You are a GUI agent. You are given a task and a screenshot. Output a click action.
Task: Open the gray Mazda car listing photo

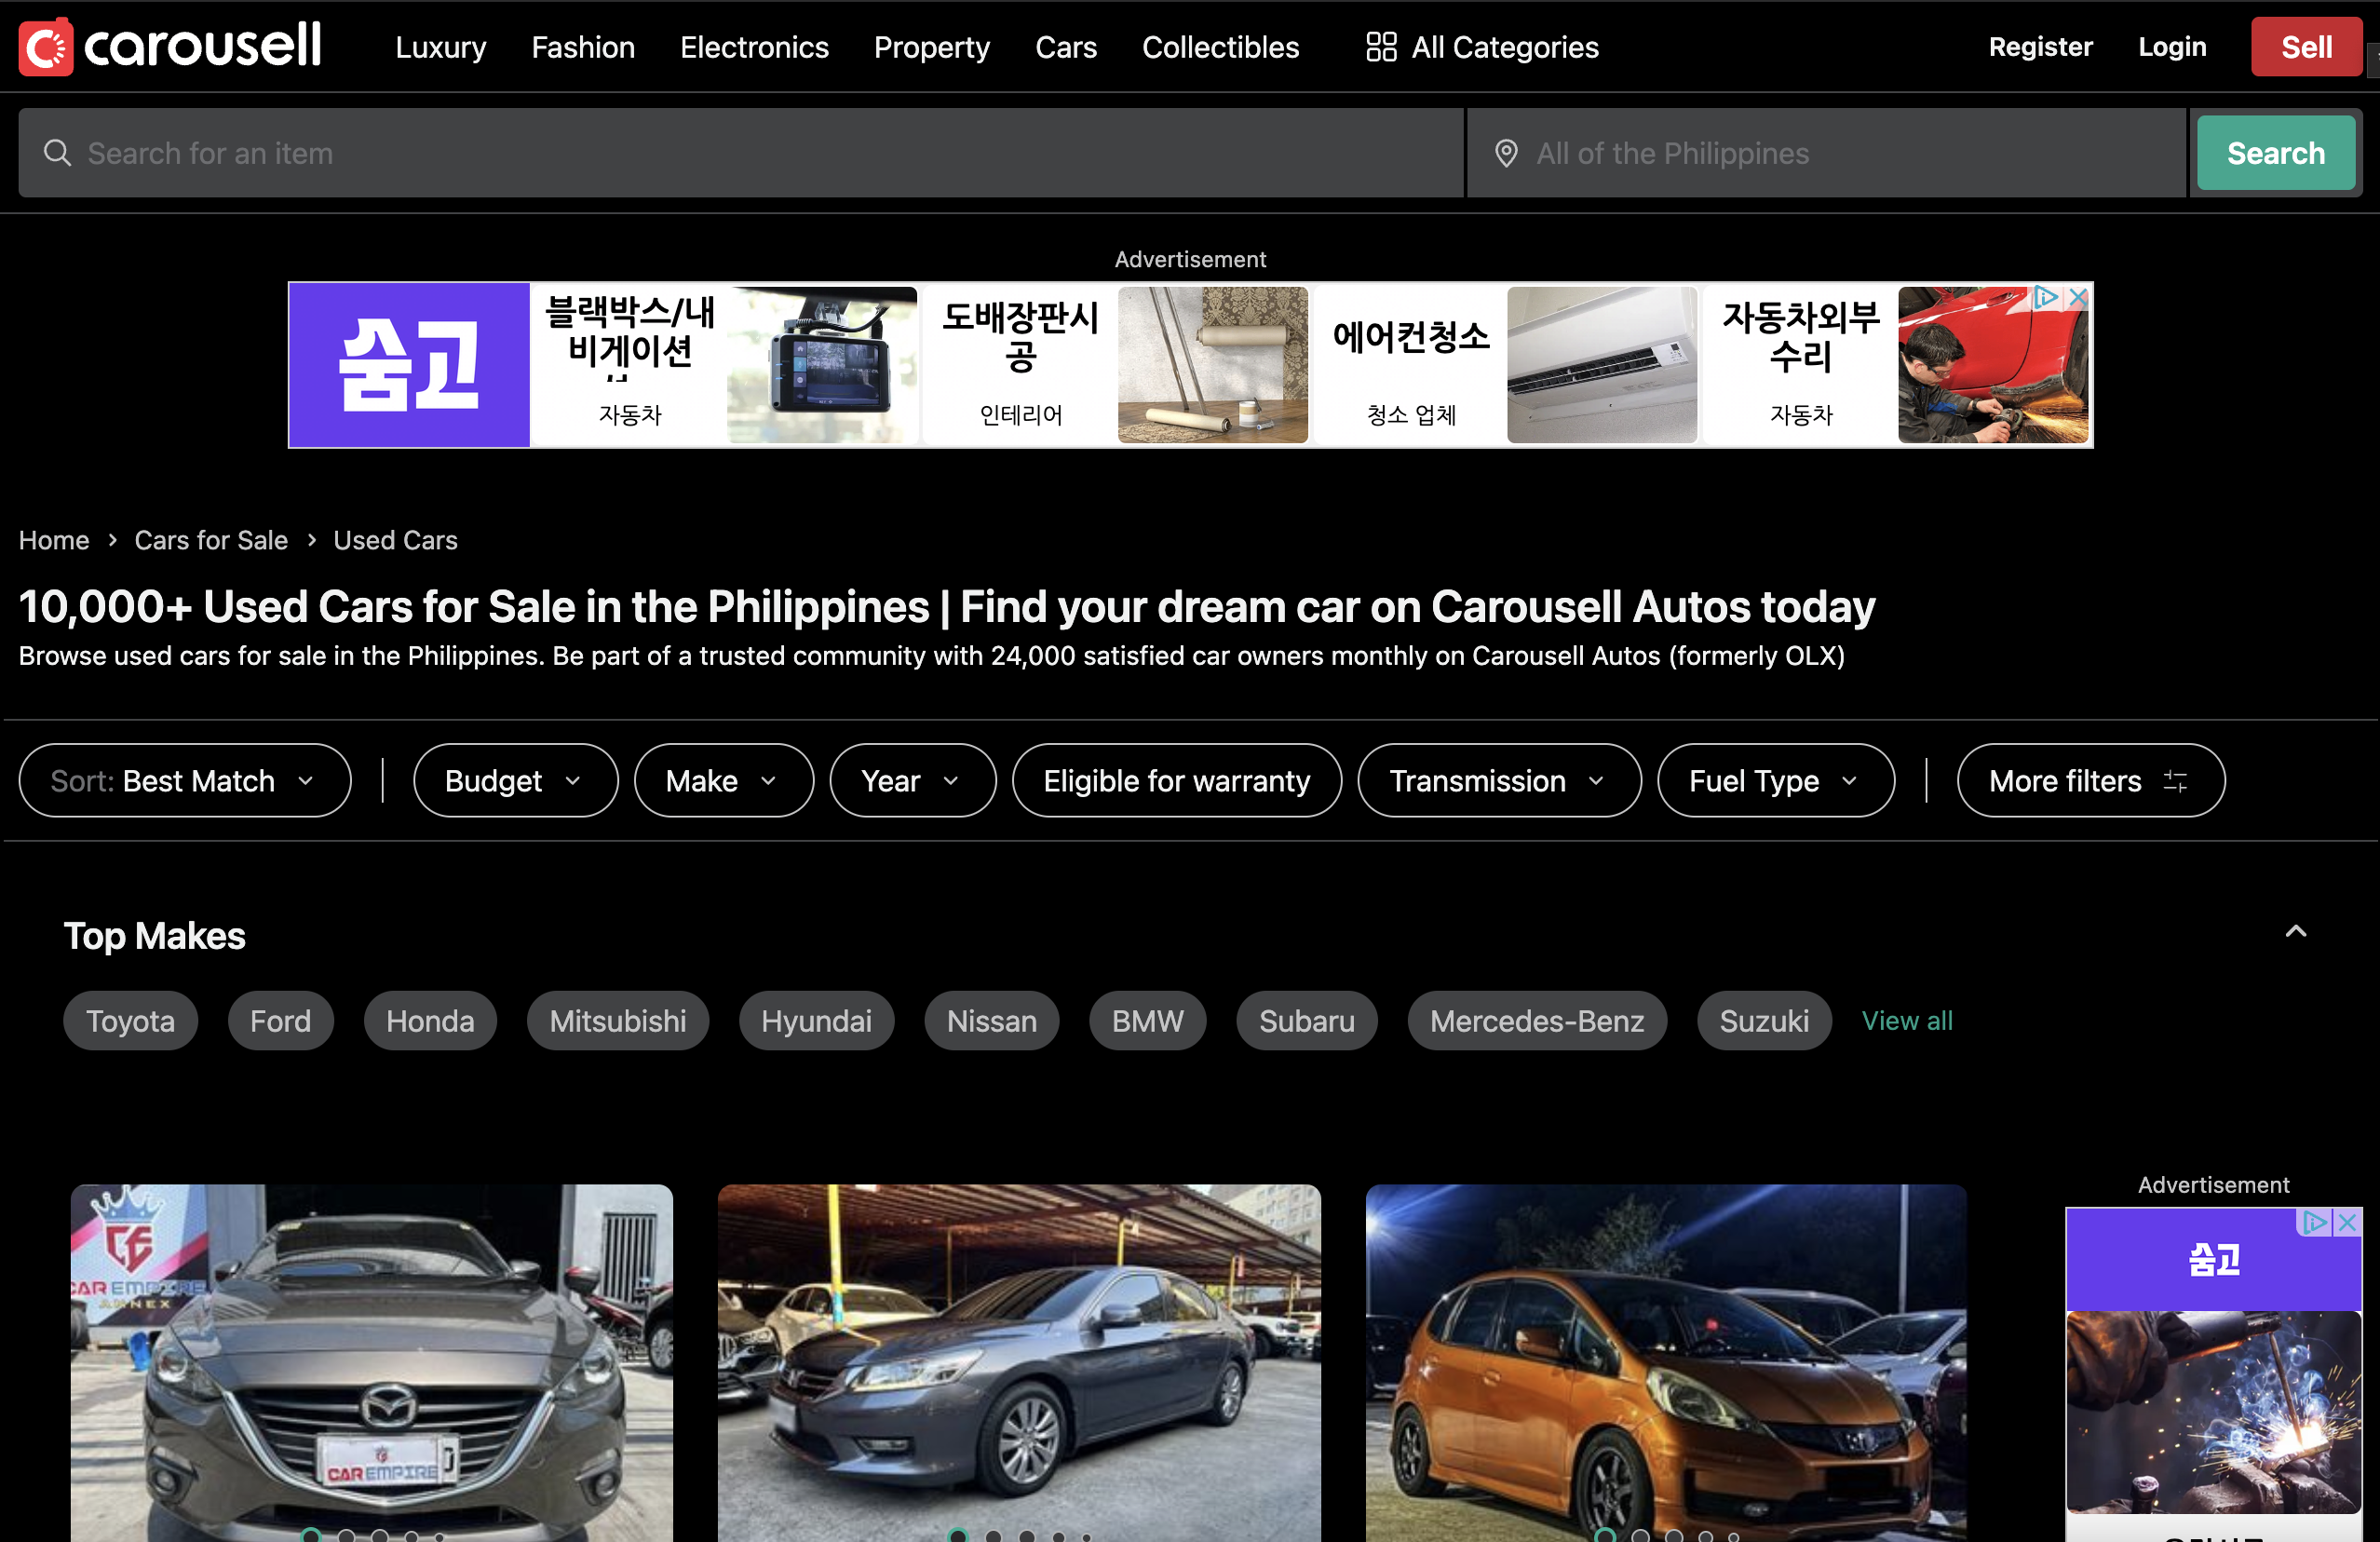click(372, 1363)
